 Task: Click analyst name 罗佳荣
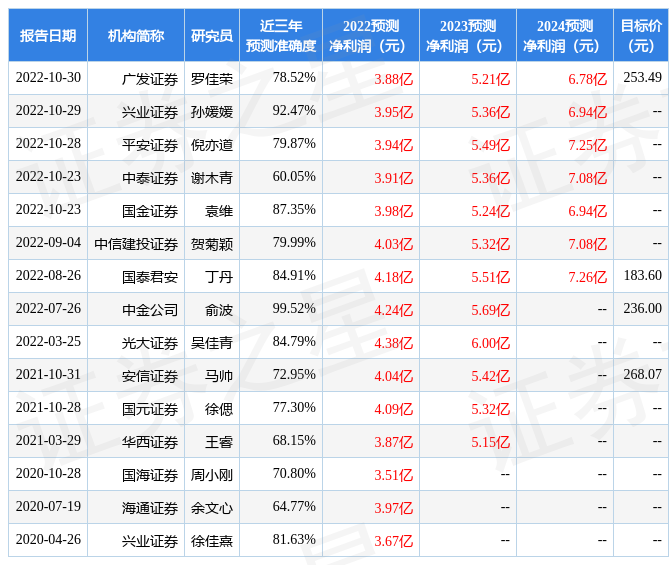pyautogui.click(x=212, y=79)
